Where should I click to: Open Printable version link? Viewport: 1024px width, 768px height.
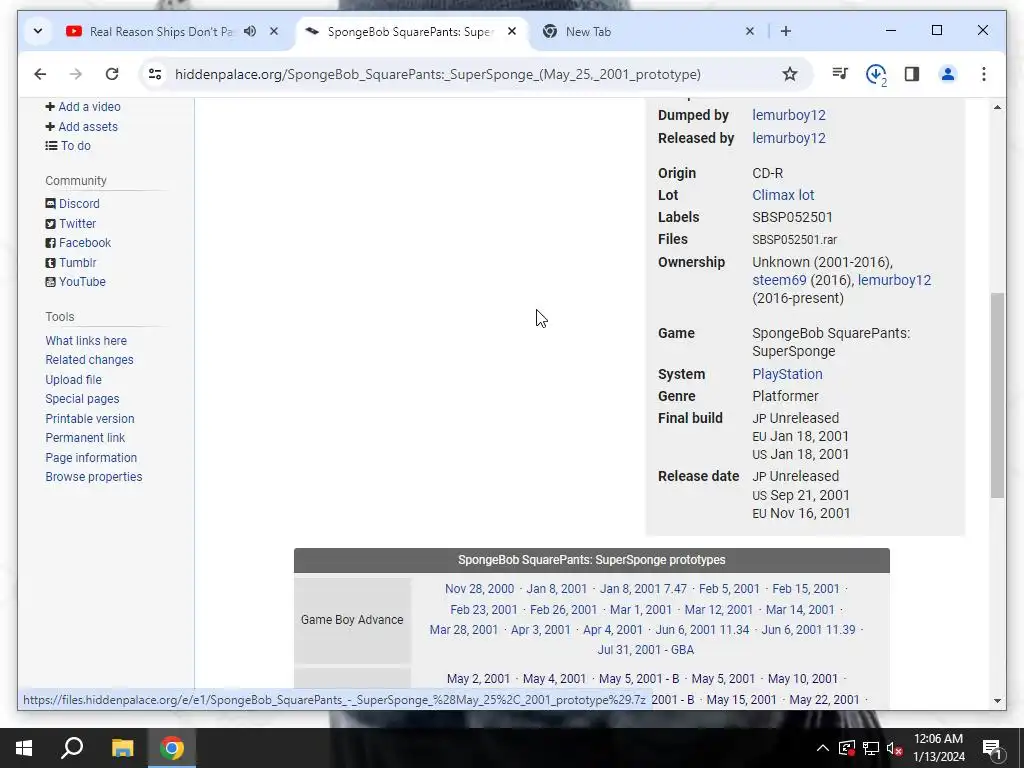89,419
